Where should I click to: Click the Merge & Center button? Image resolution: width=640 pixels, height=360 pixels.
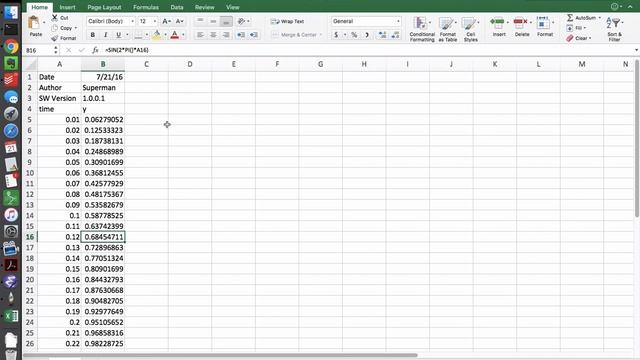tap(296, 35)
